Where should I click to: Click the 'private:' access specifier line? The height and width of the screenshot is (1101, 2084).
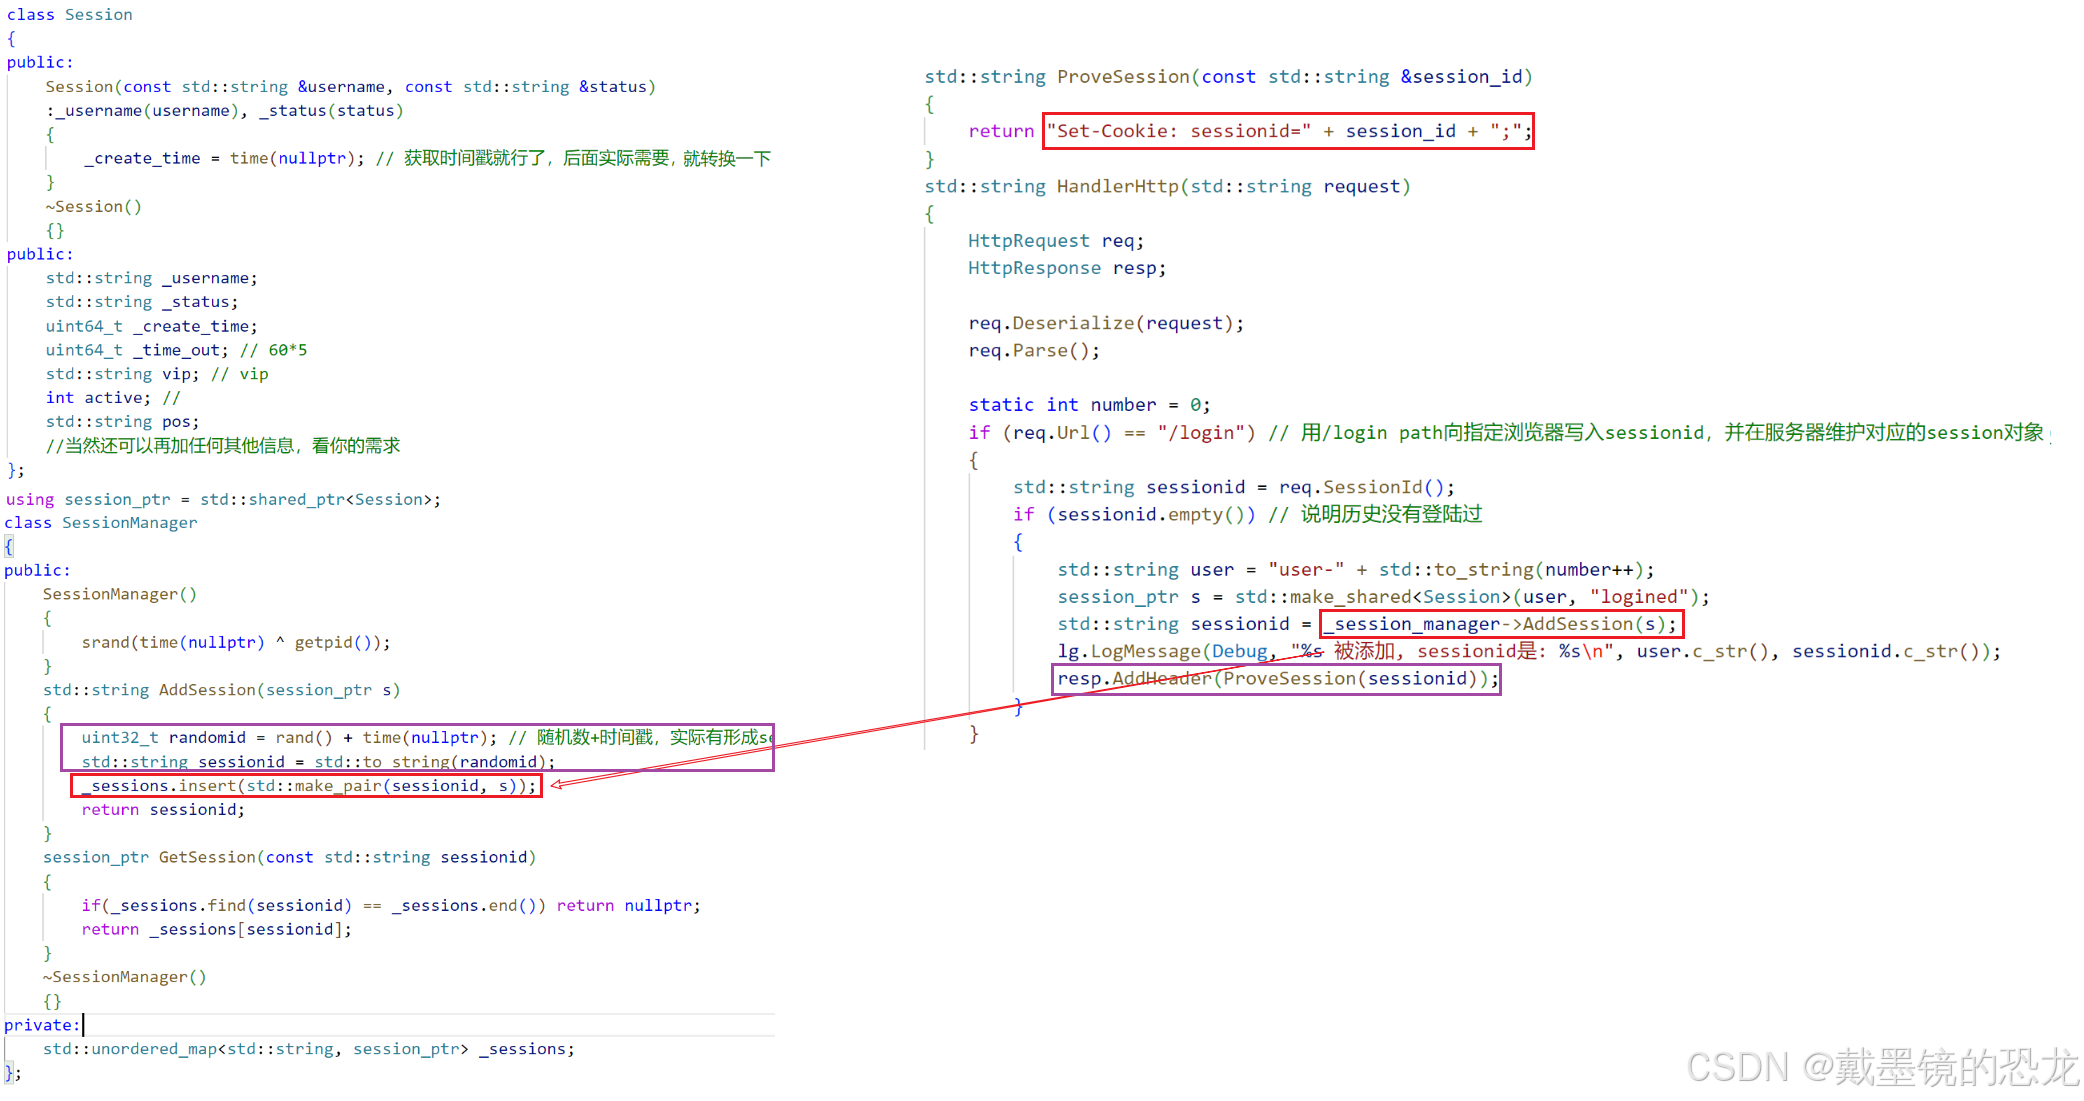click(x=41, y=1025)
